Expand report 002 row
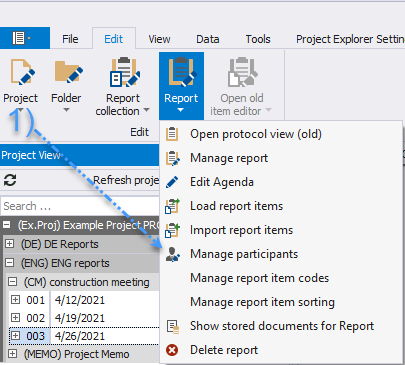The image size is (405, 365). [15, 317]
